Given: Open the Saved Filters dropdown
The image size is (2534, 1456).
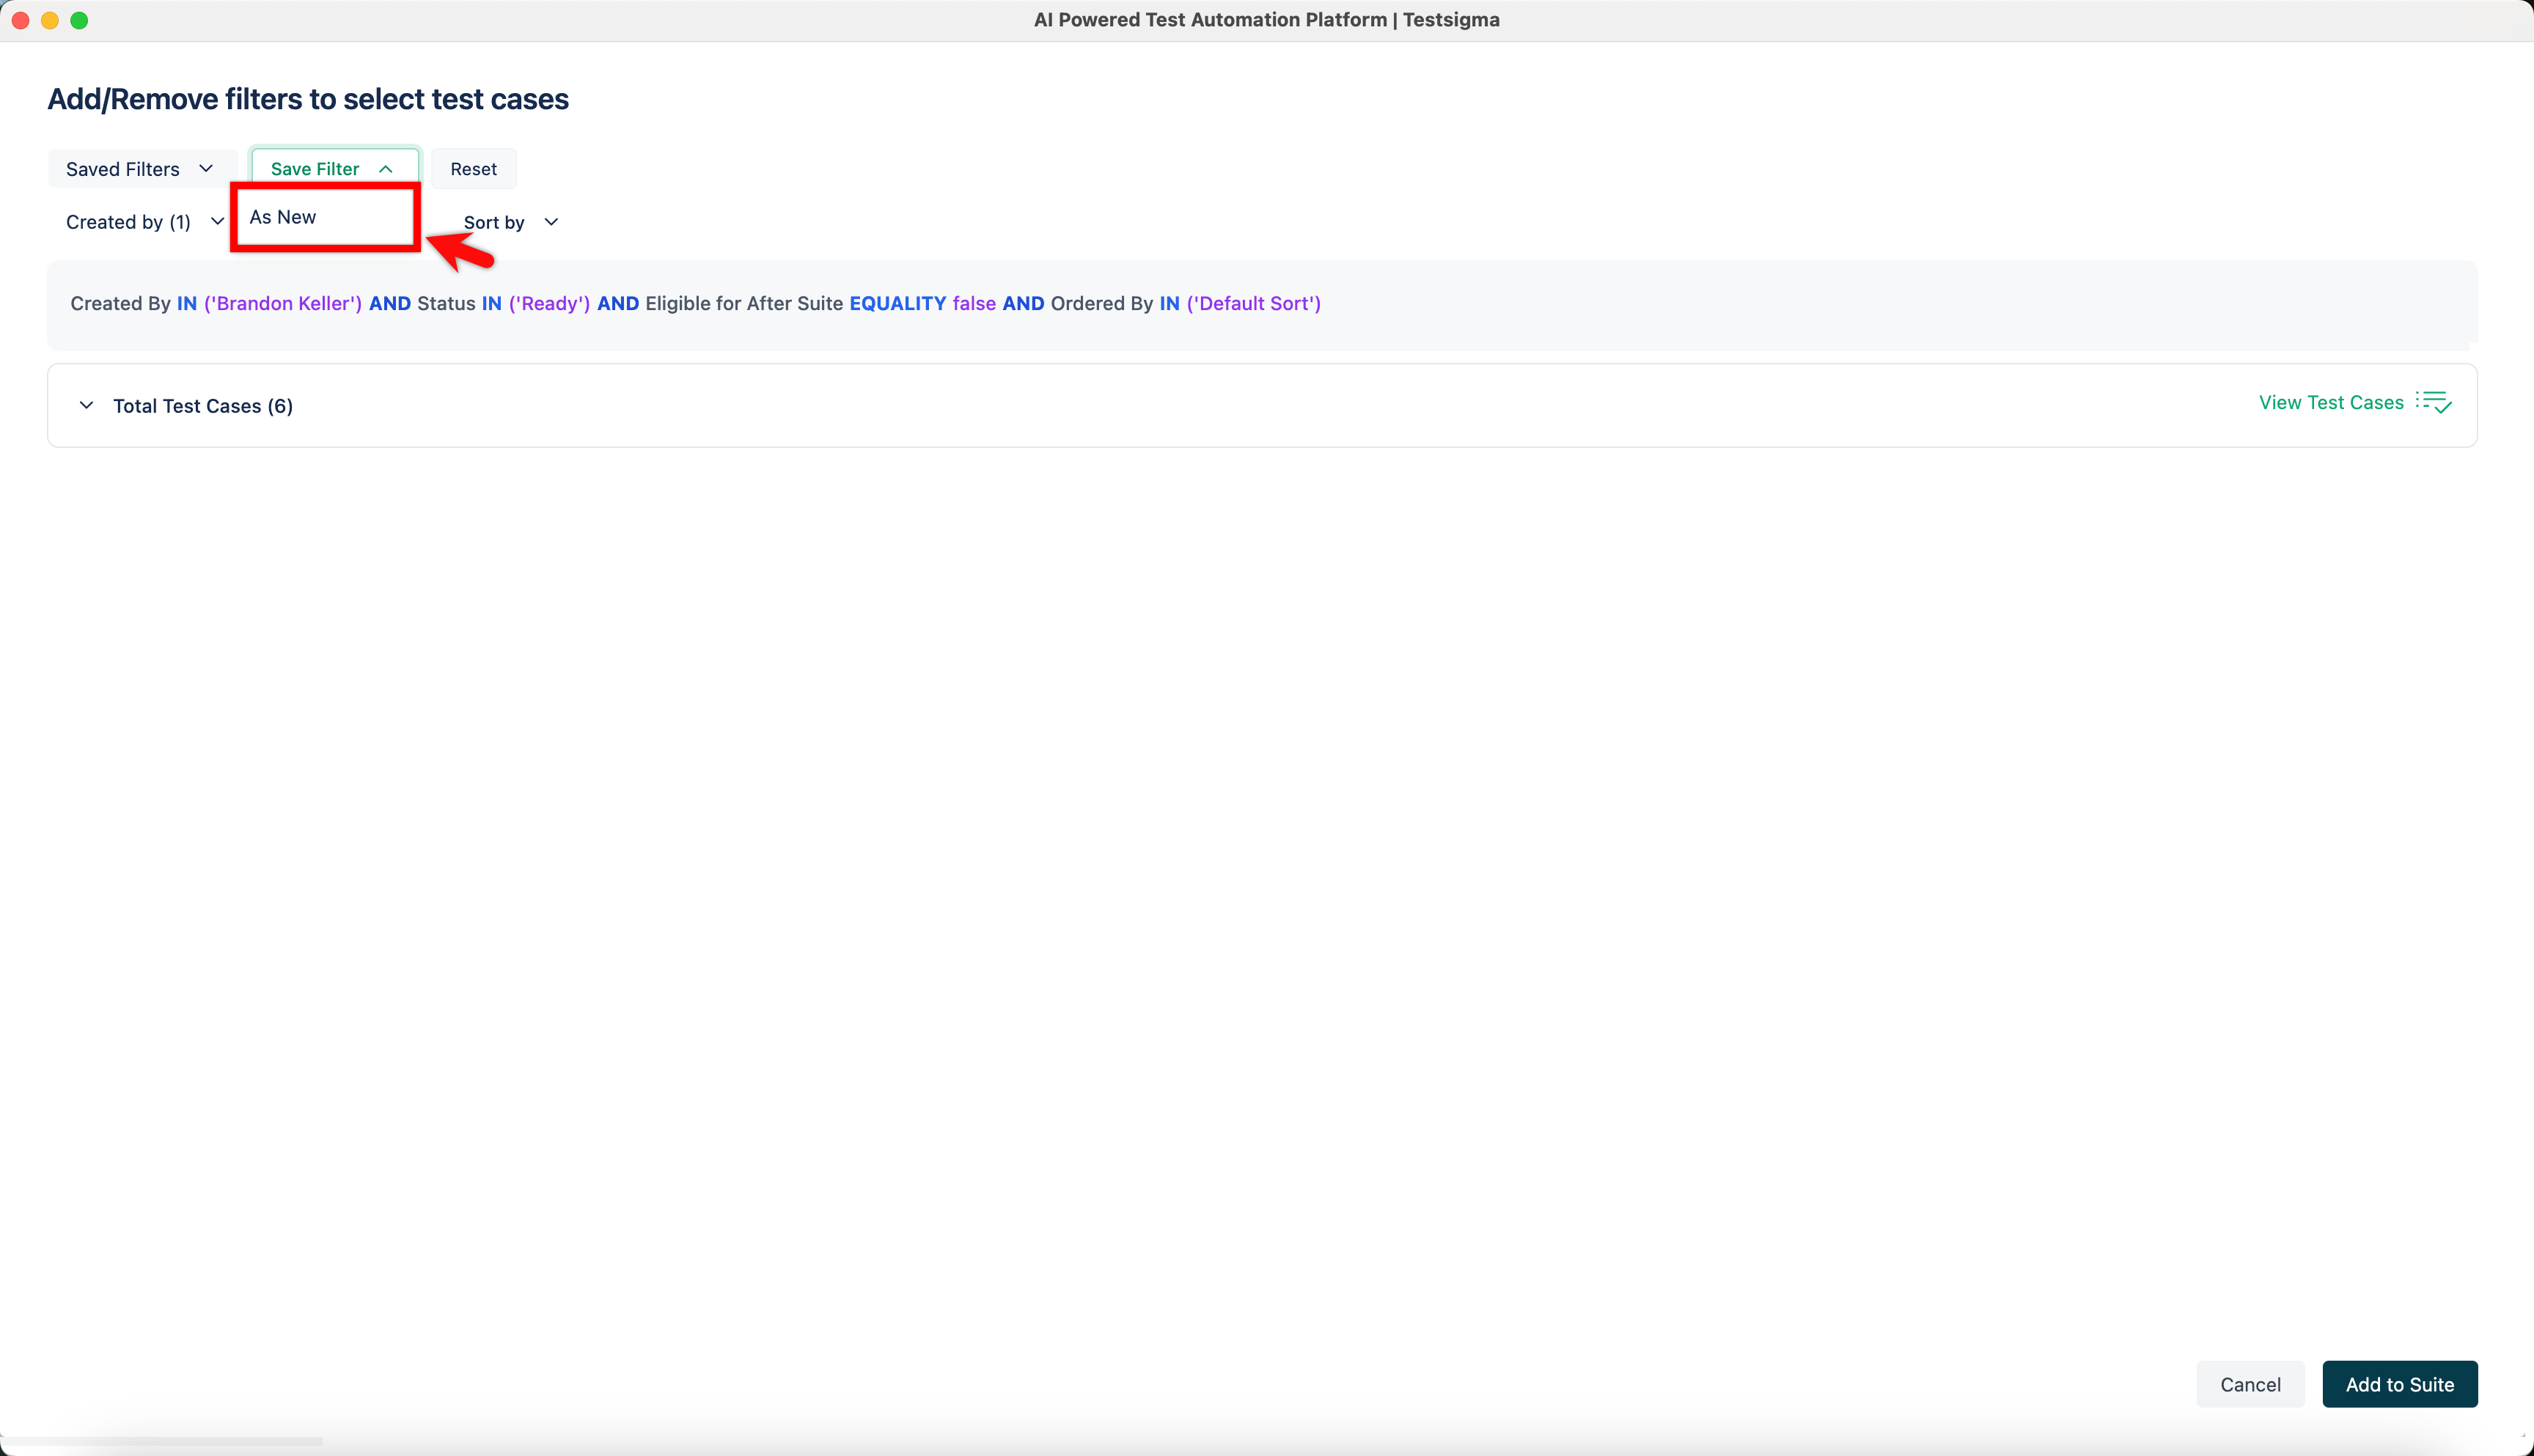Looking at the screenshot, I should pyautogui.click(x=140, y=168).
